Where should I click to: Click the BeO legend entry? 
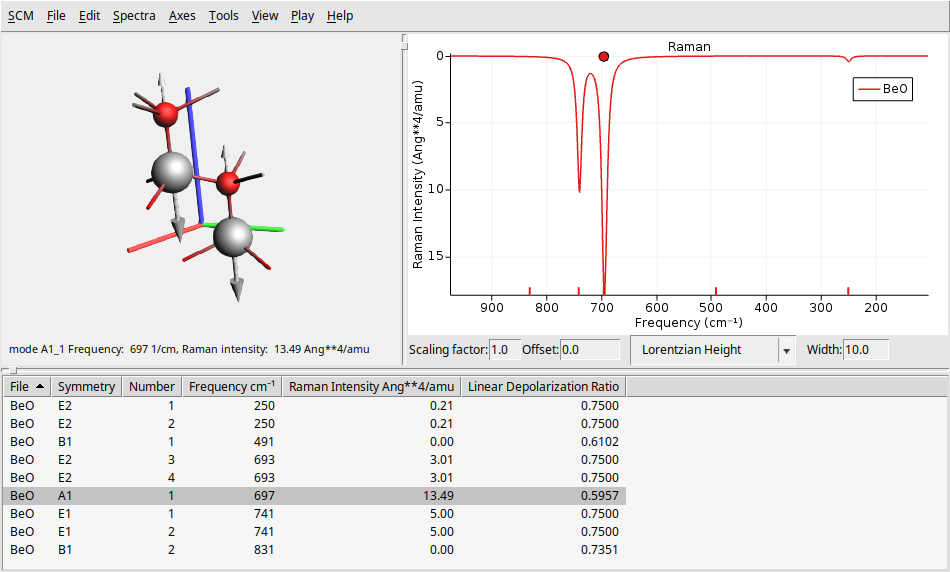[x=882, y=90]
